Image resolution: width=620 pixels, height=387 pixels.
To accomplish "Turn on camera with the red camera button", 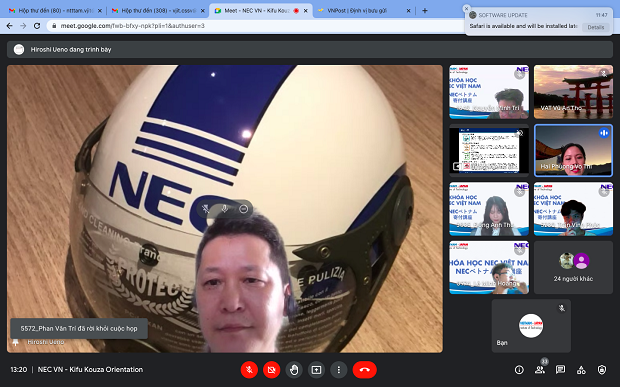I will pos(272,370).
